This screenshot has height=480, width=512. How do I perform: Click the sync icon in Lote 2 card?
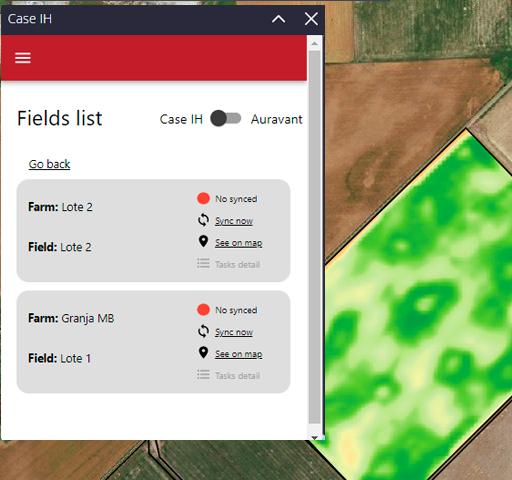(203, 220)
